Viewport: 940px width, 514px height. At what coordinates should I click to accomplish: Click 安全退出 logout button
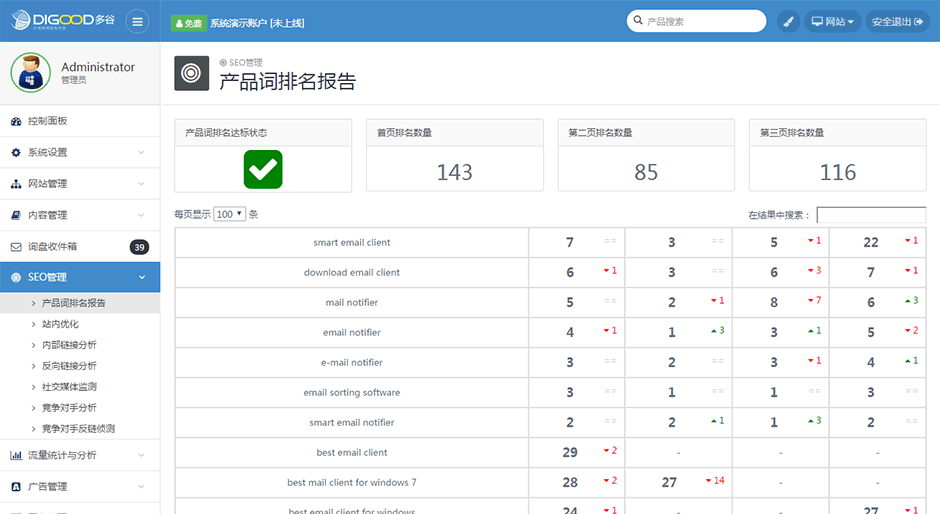click(896, 21)
